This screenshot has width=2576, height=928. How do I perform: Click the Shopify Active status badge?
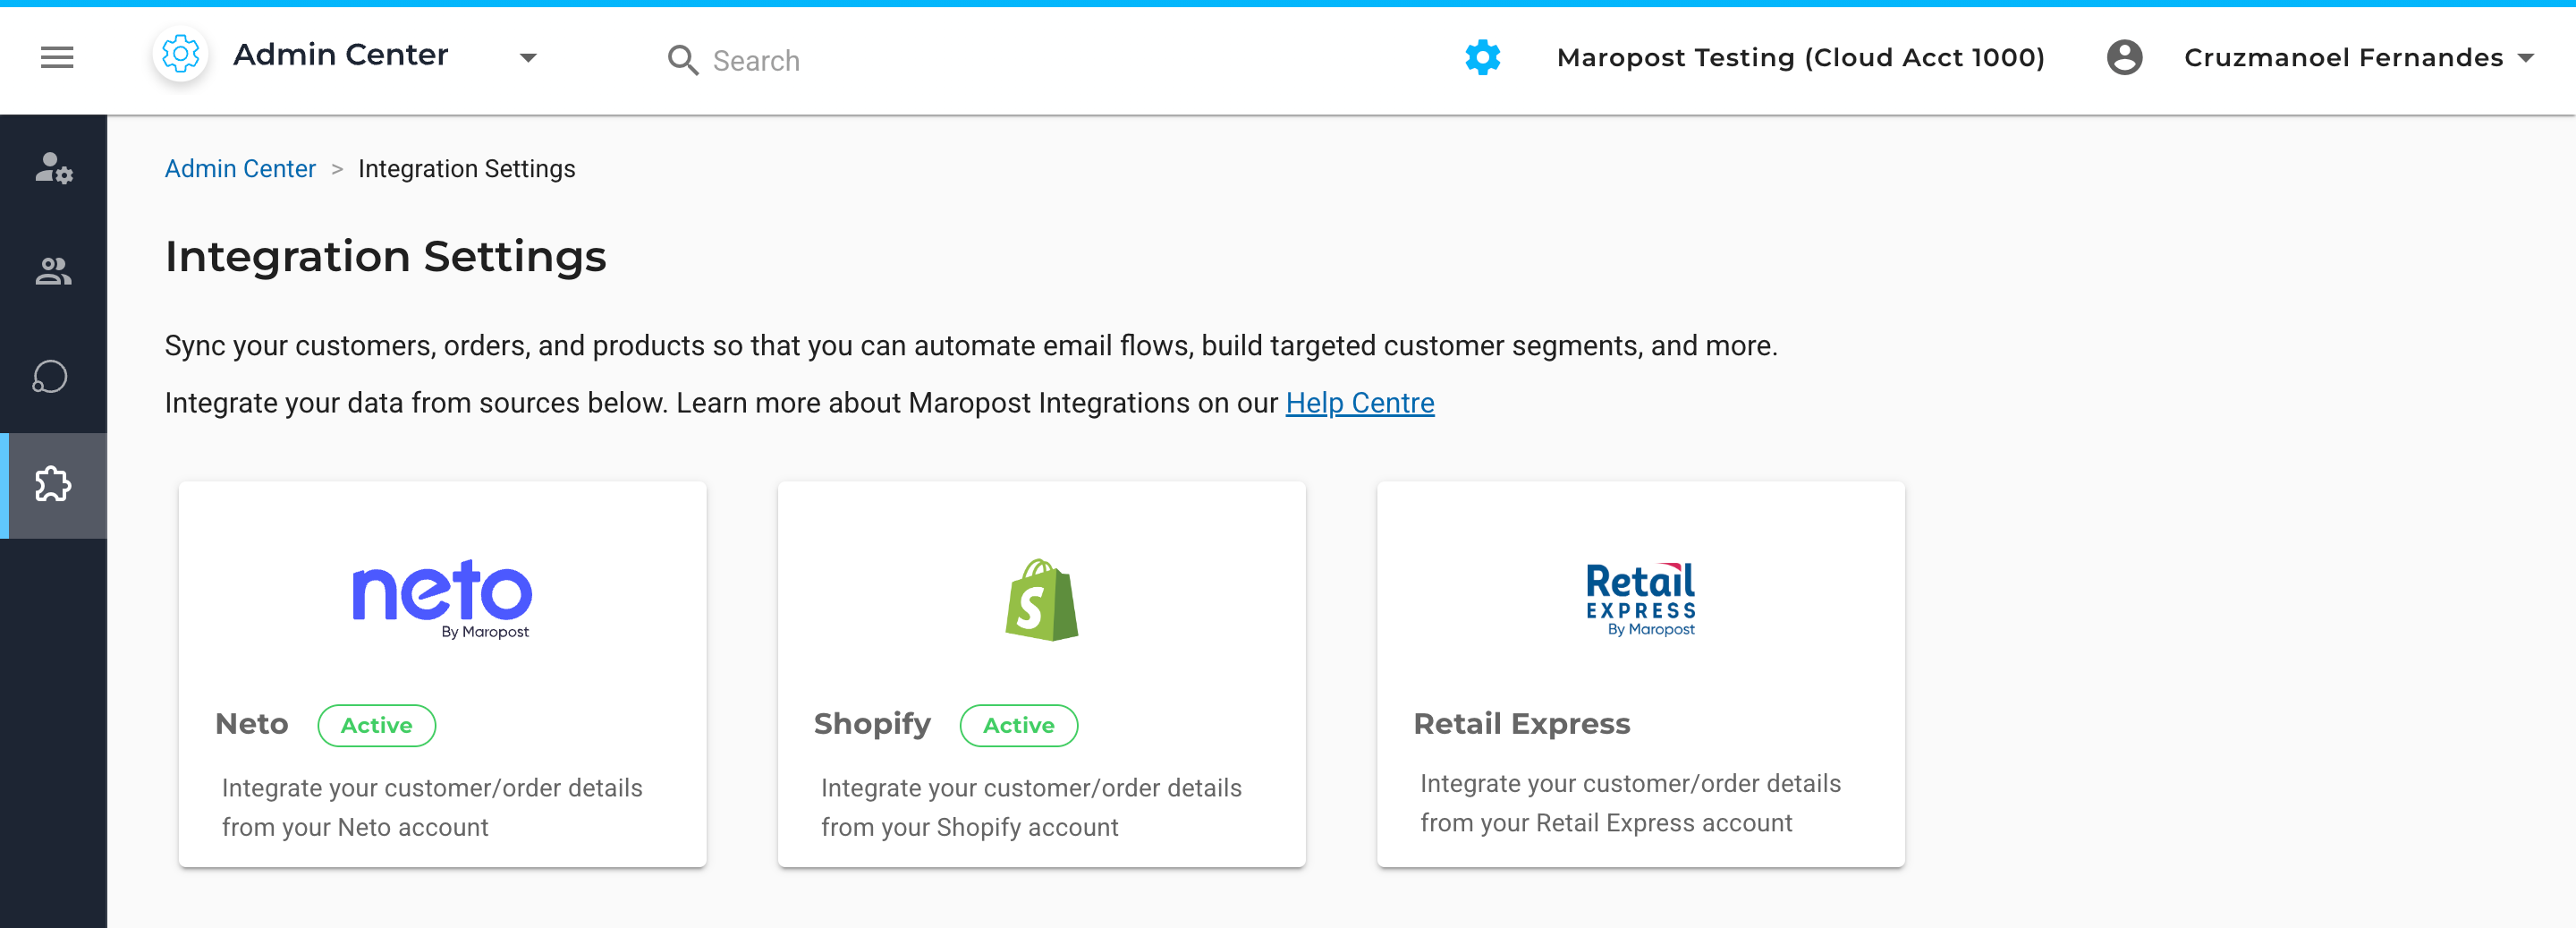coord(1018,725)
